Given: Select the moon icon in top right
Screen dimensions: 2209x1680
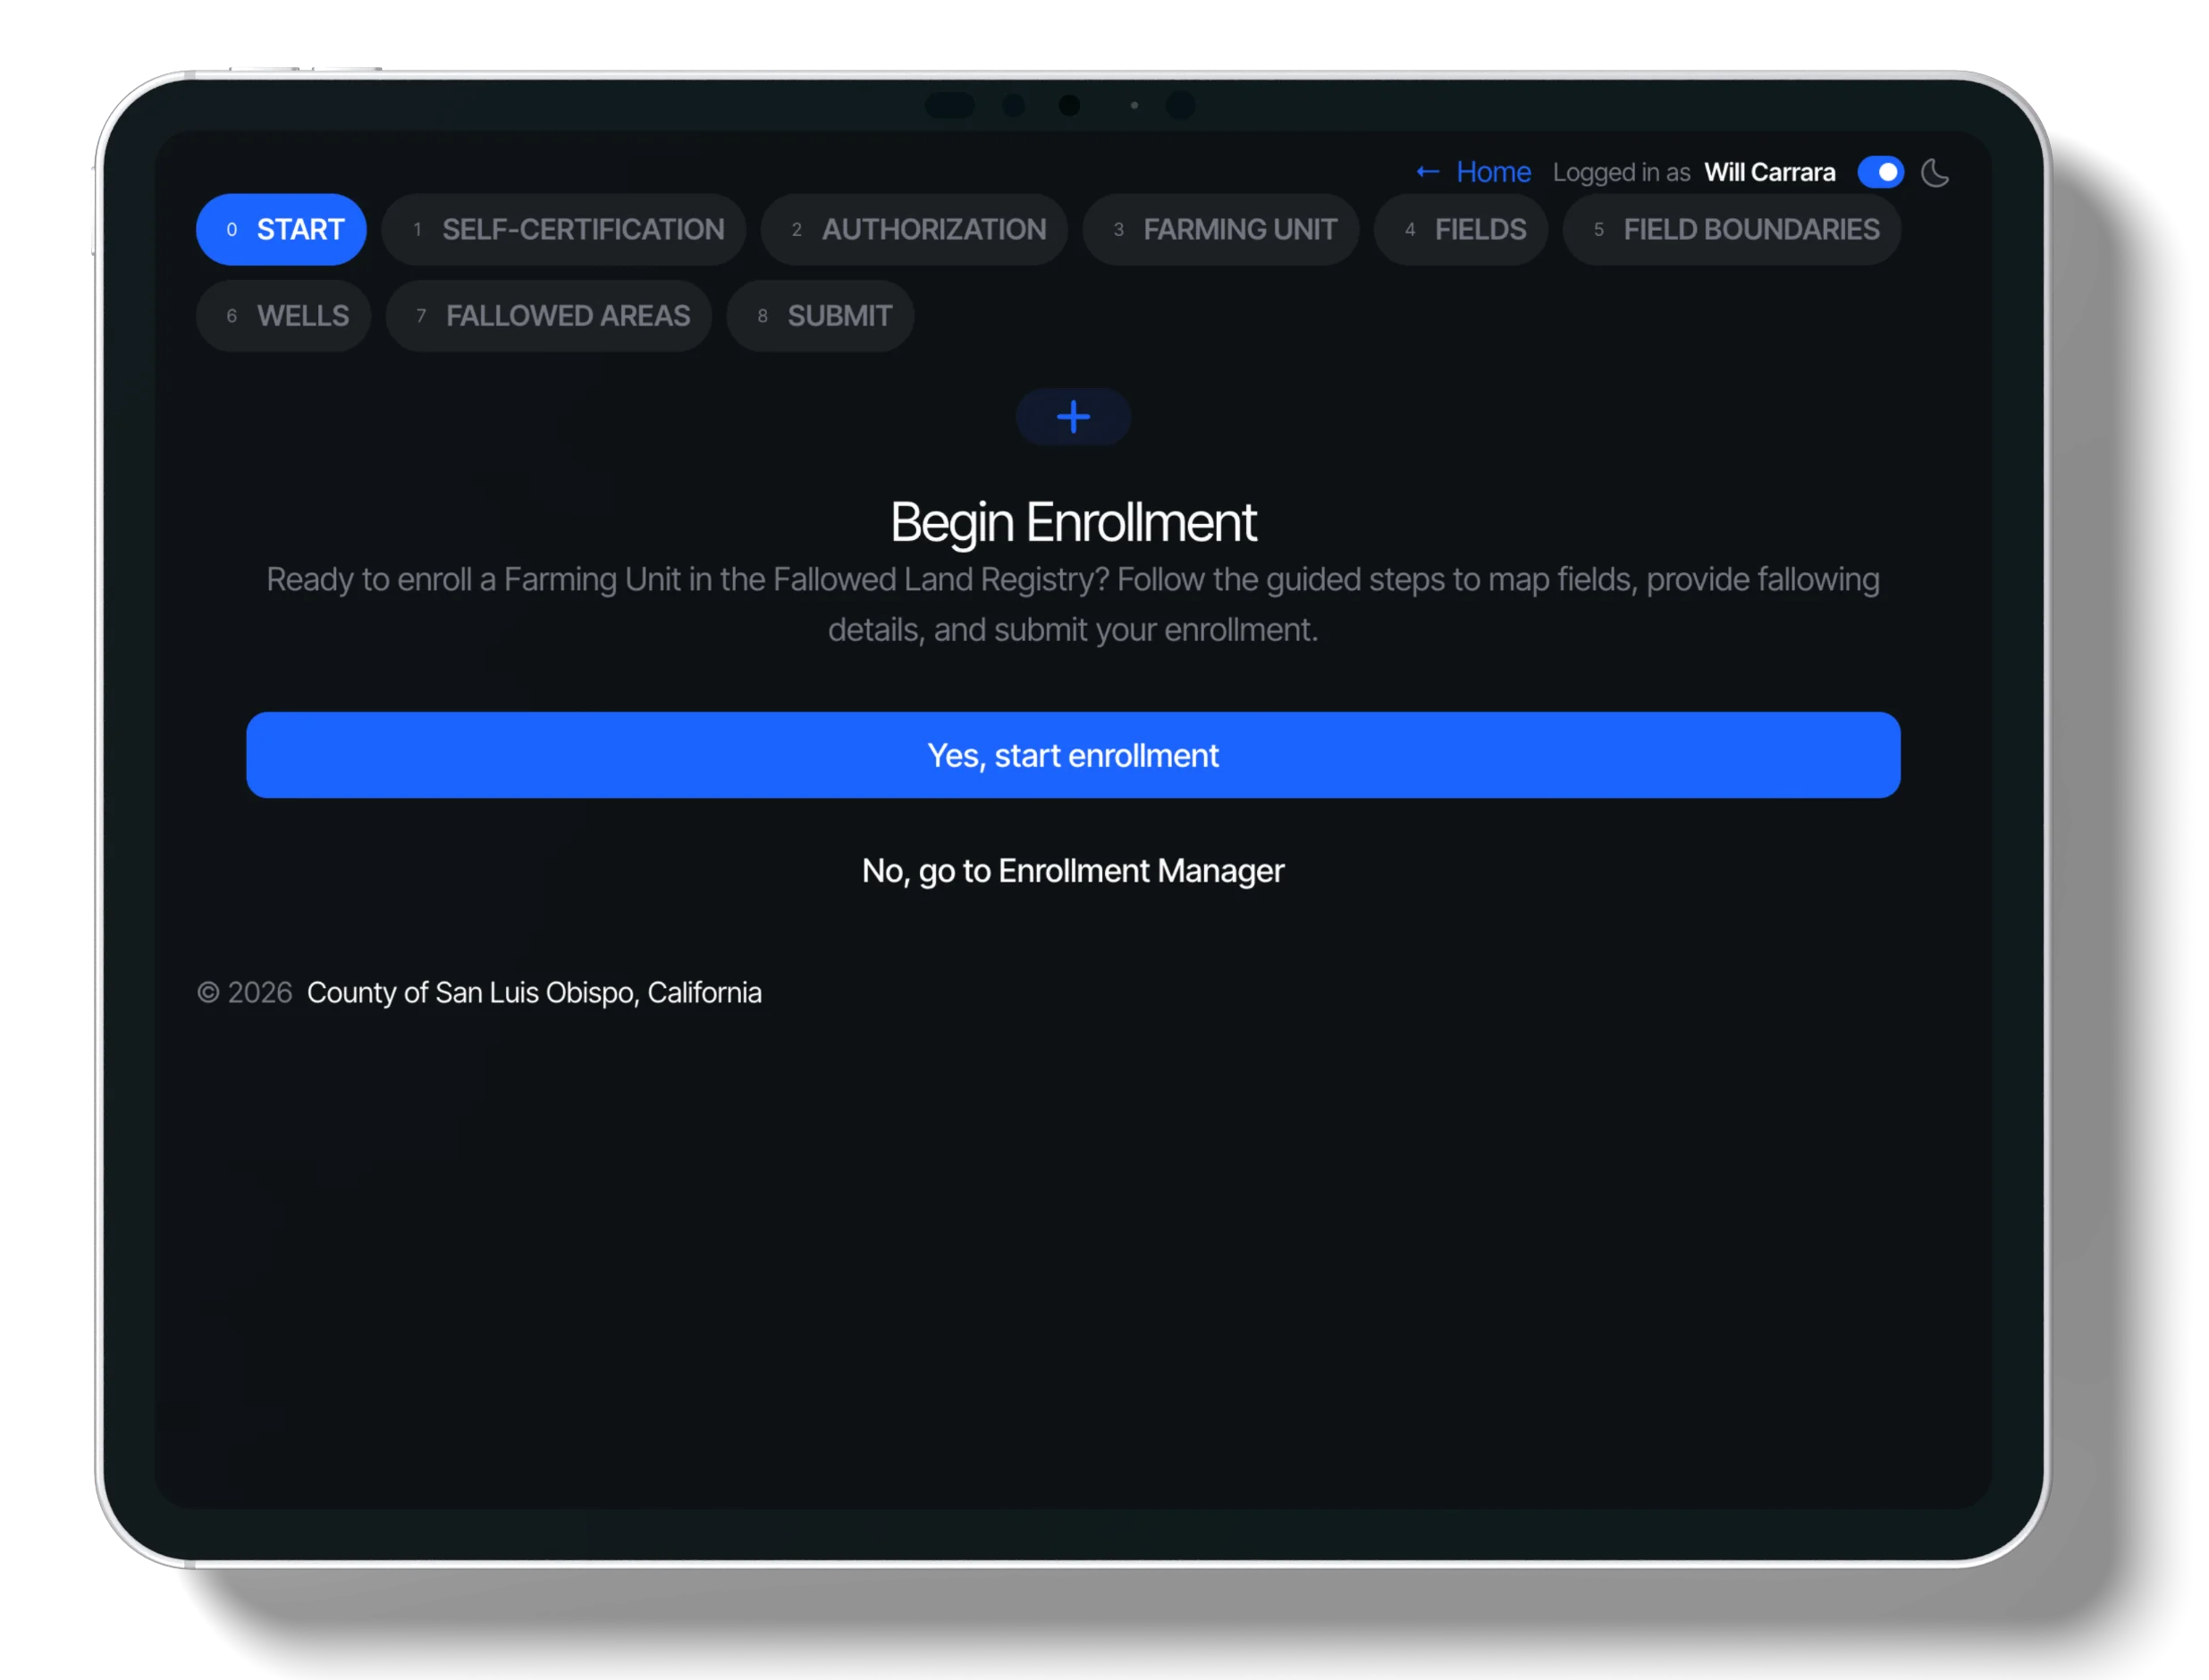Looking at the screenshot, I should (1936, 172).
